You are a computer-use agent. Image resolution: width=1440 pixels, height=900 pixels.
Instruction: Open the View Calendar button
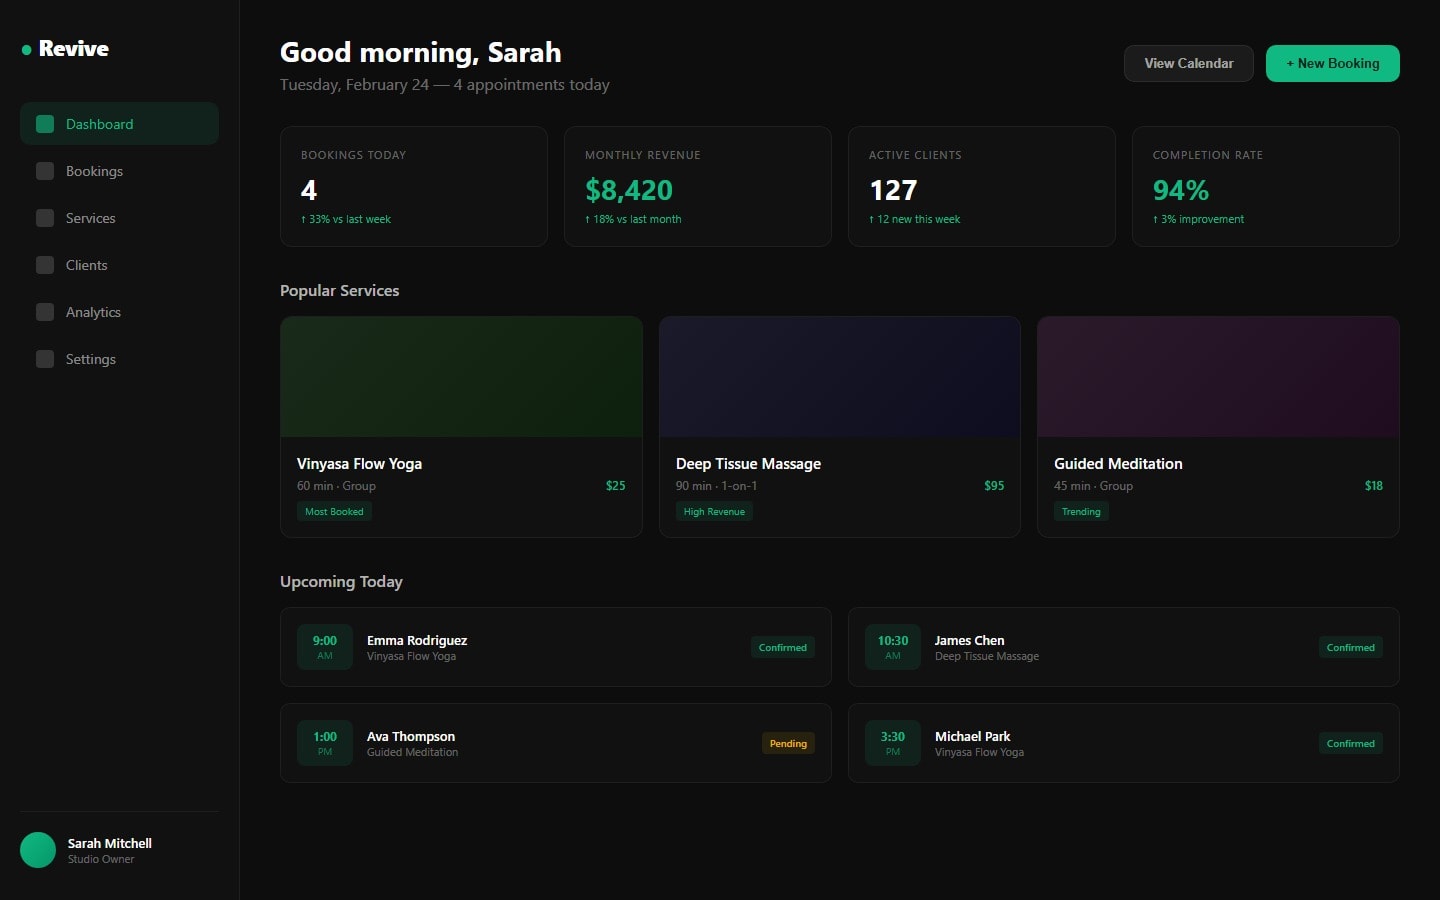pyautogui.click(x=1188, y=63)
